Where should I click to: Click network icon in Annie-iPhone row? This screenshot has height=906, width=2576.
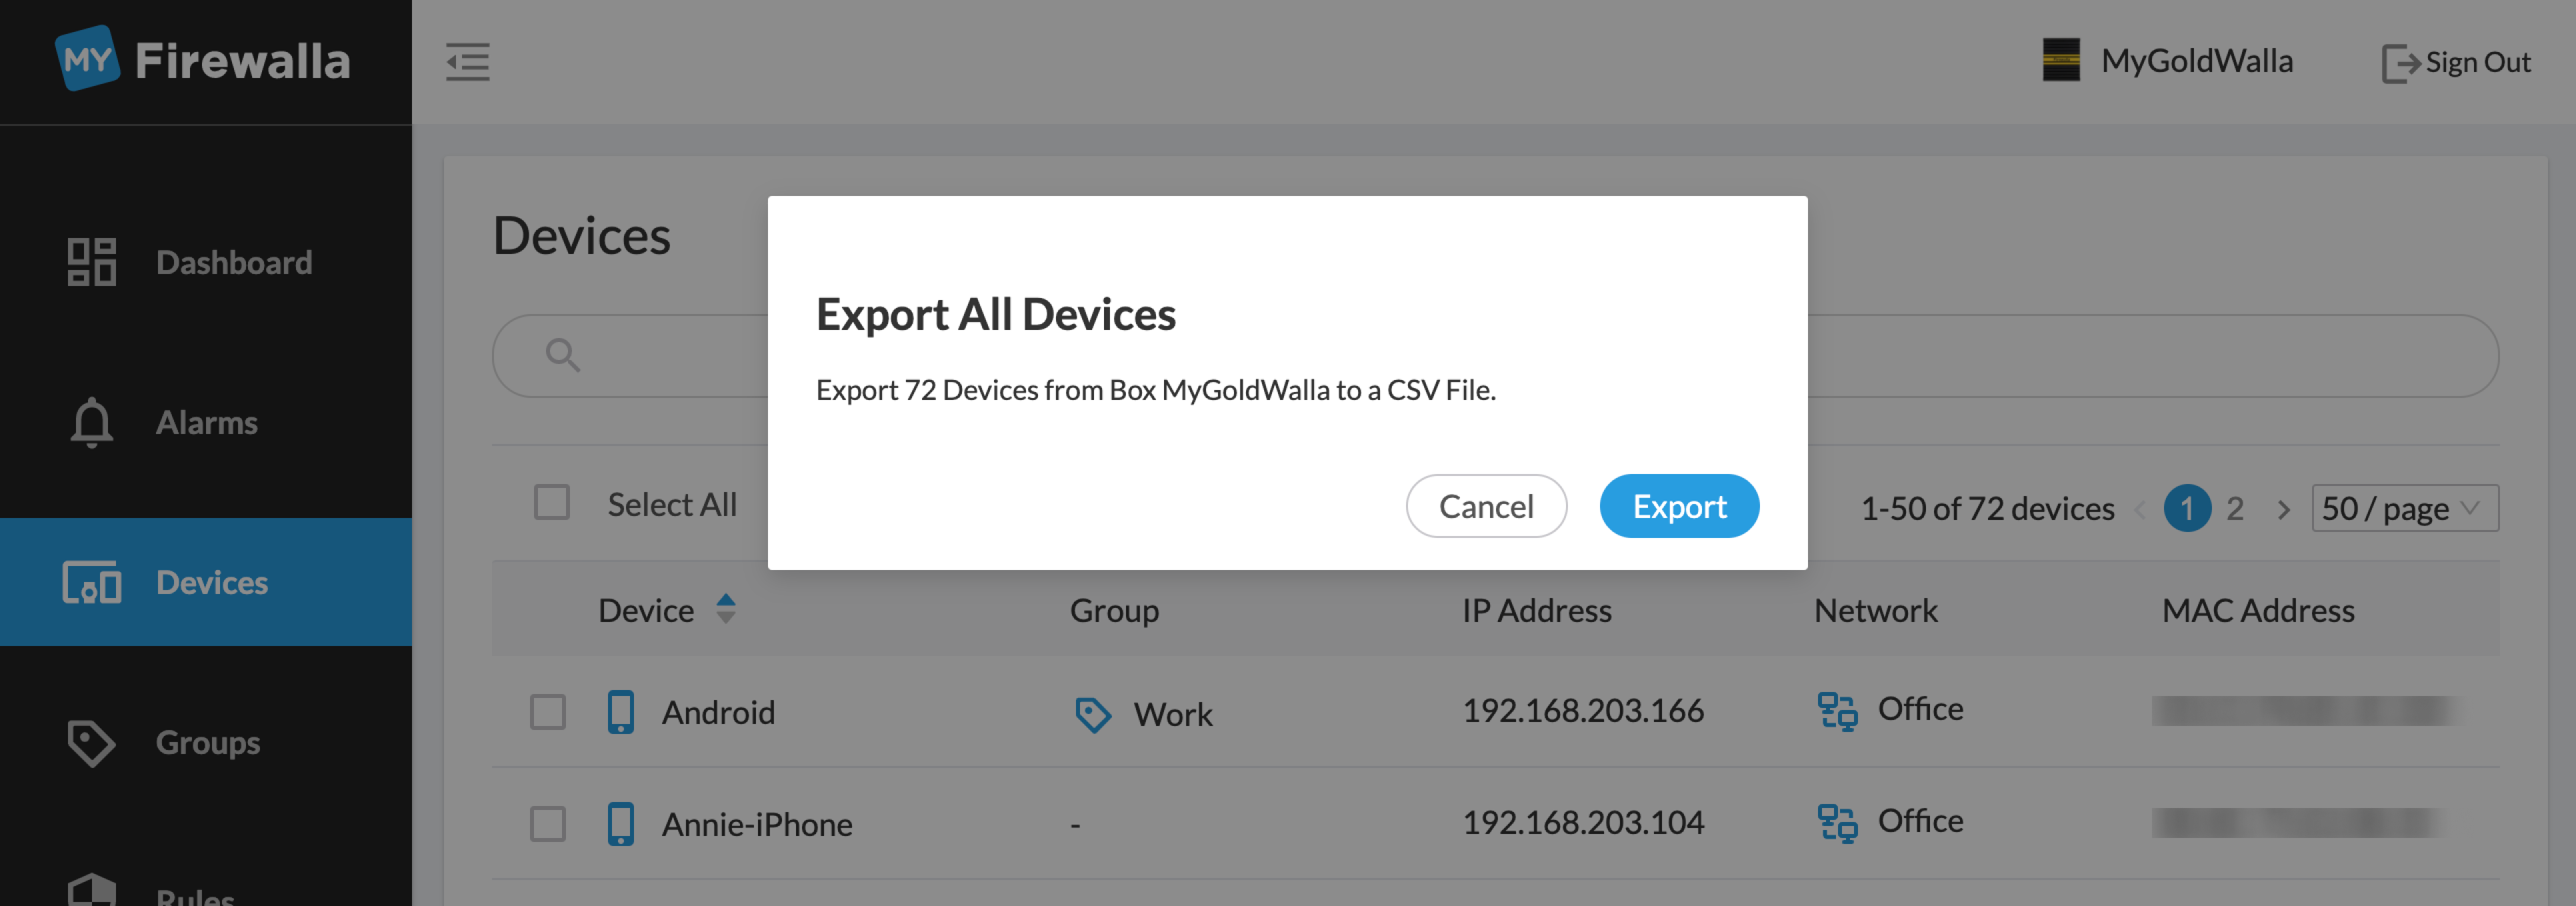[1837, 823]
